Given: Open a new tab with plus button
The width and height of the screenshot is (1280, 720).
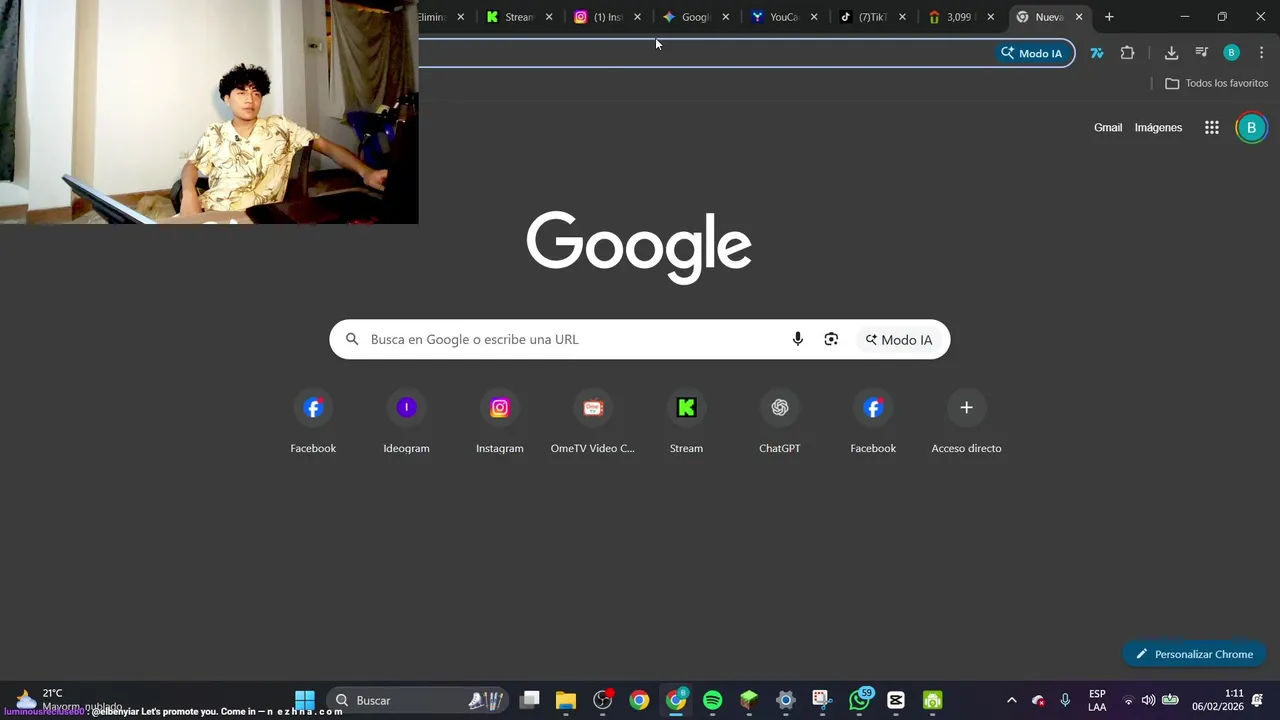Looking at the screenshot, I should click(x=1109, y=17).
